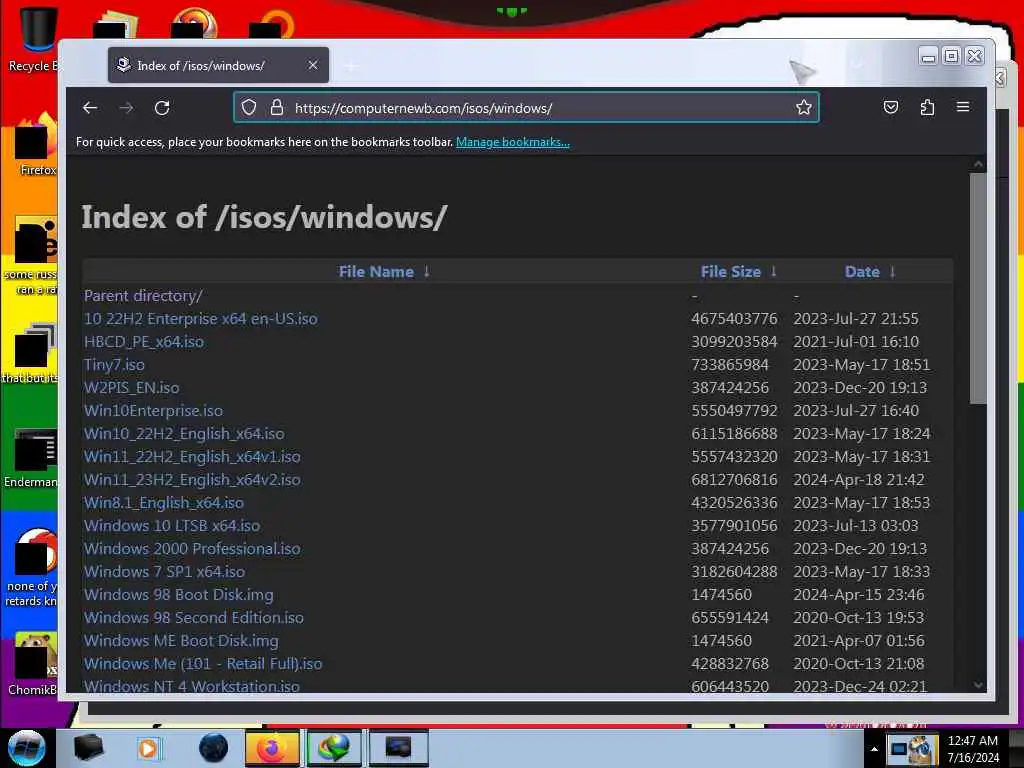Image resolution: width=1024 pixels, height=768 pixels.
Task: Download Windows 2000 Professional.iso
Action: point(192,549)
